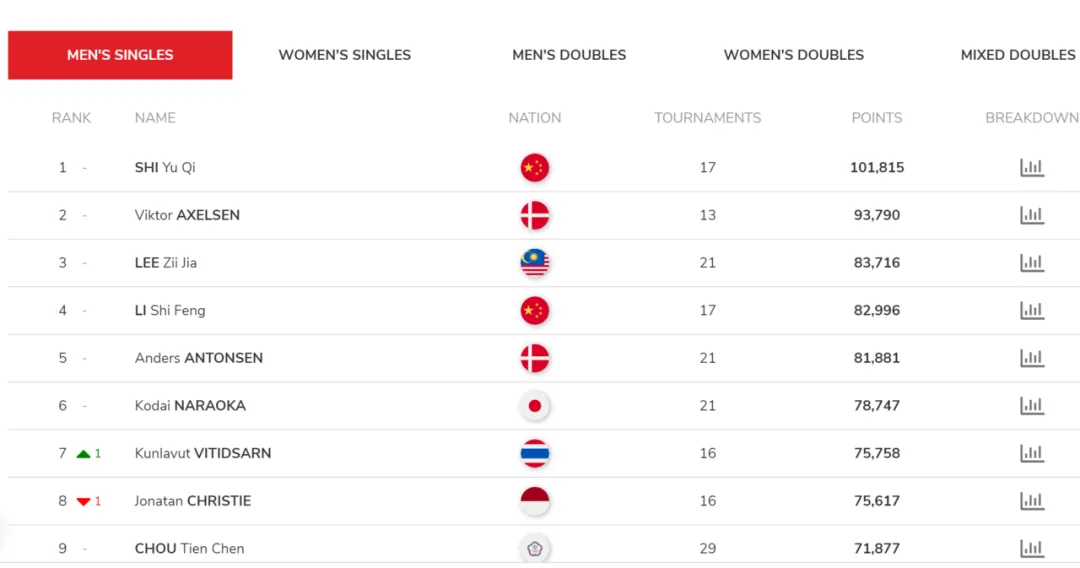The width and height of the screenshot is (1080, 568).
Task: Click China flag icon beside Li Shi Feng
Action: 535,311
